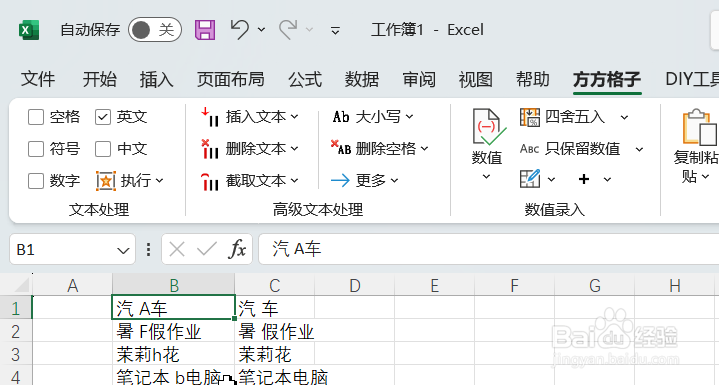Open the Redo history dropdown arrow
Viewport: 719px width, 385px height.
(x=310, y=30)
